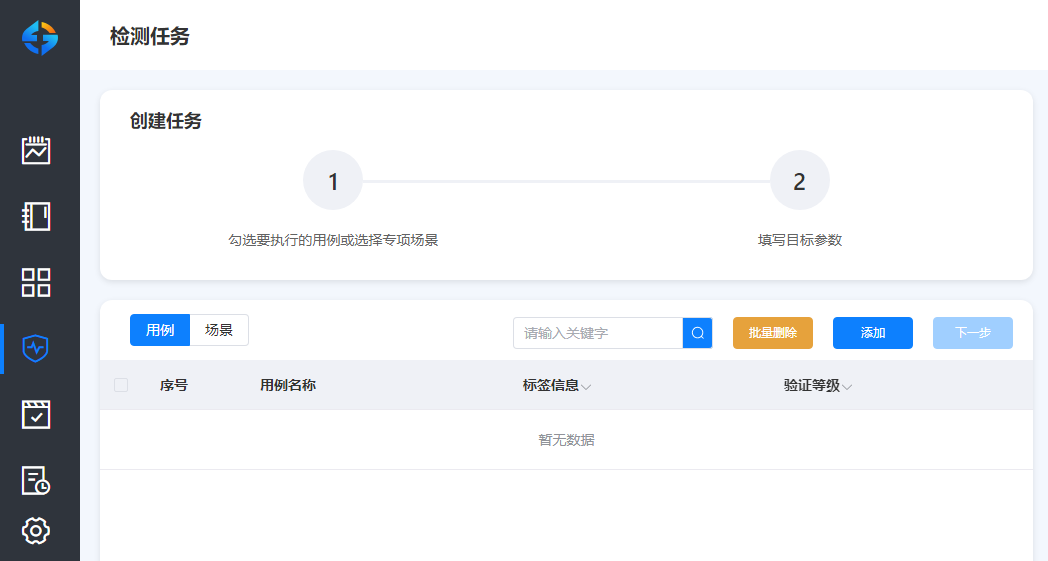Viewport: 1048px width, 561px height.
Task: Switch to the 场景 tab
Action: [x=219, y=330]
